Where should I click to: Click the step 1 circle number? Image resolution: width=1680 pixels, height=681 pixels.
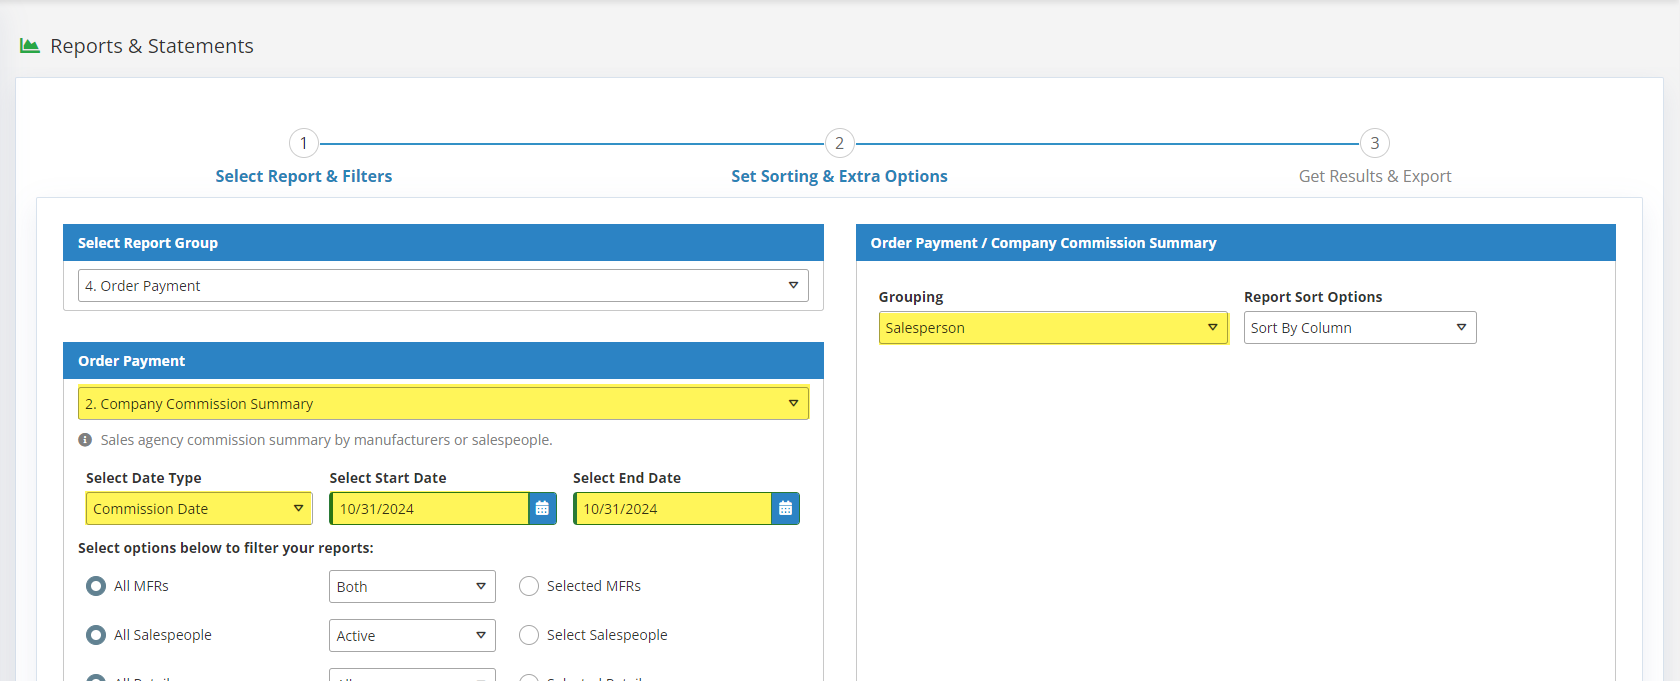(x=304, y=143)
